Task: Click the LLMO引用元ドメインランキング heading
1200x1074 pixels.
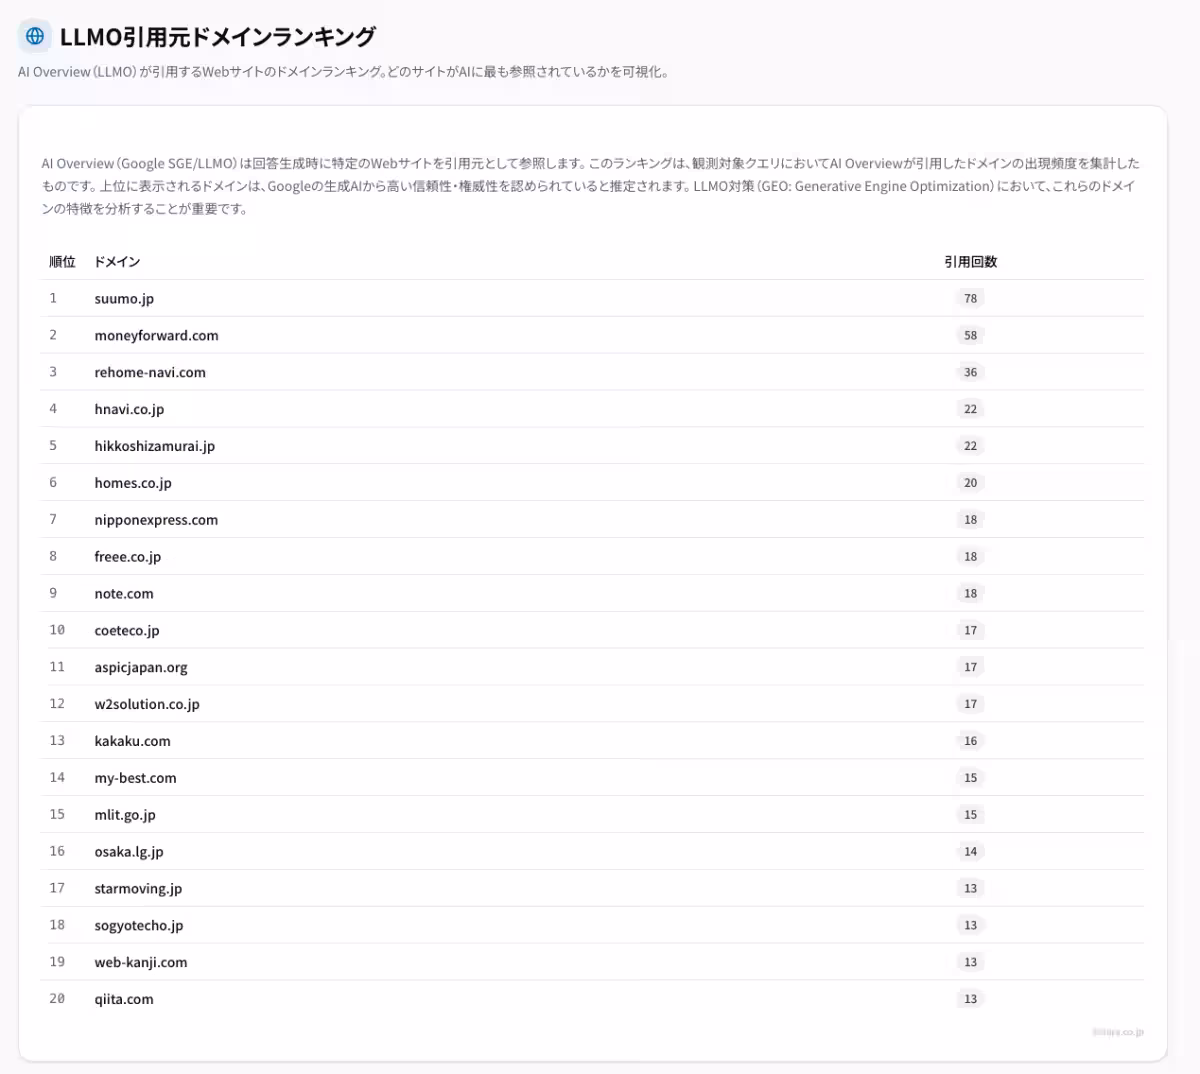Action: 218,37
